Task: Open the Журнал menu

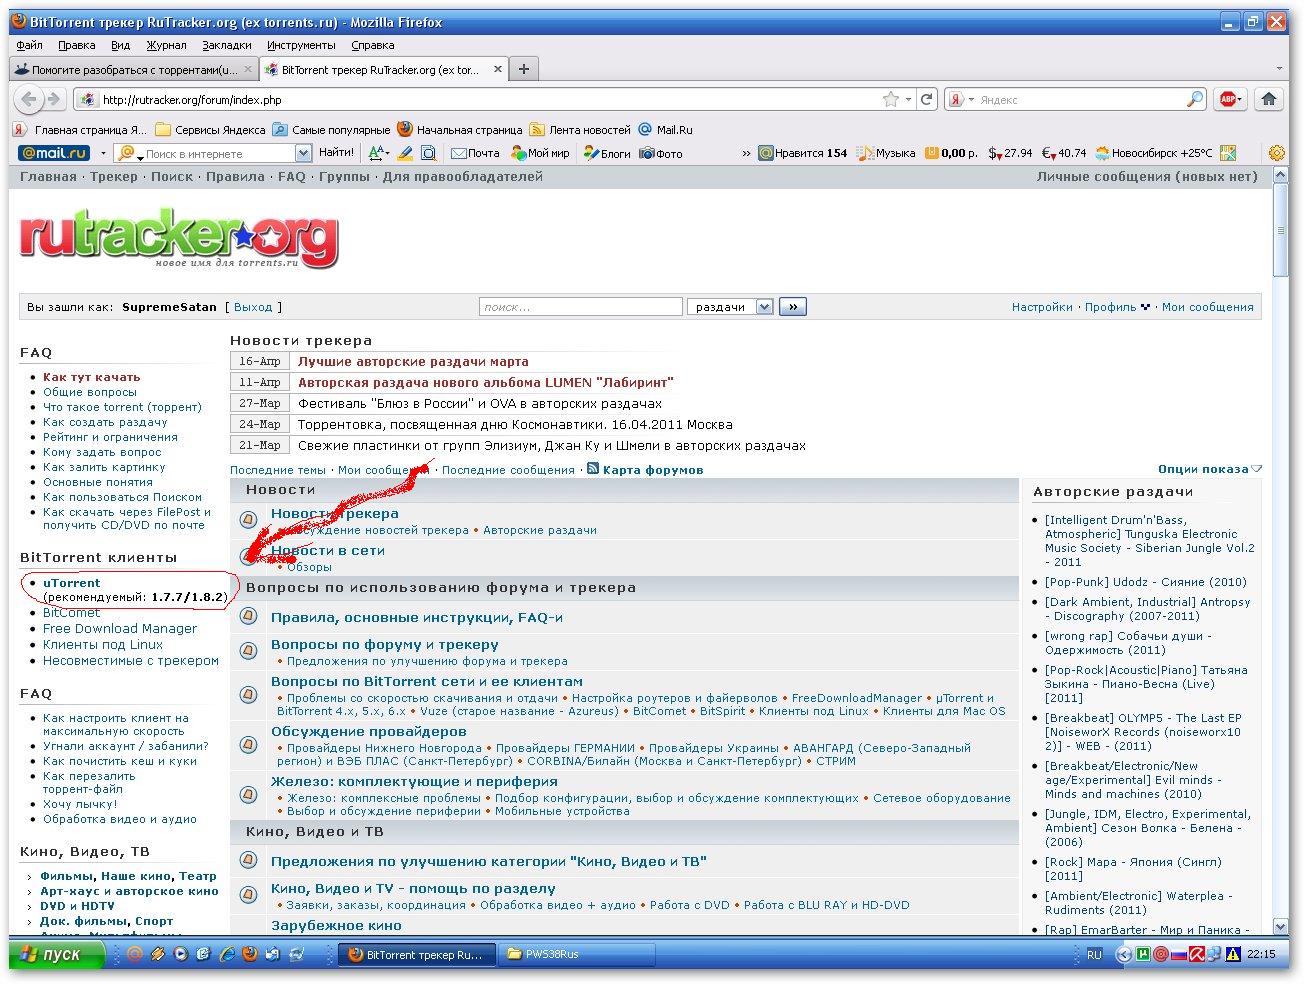Action: click(x=166, y=45)
